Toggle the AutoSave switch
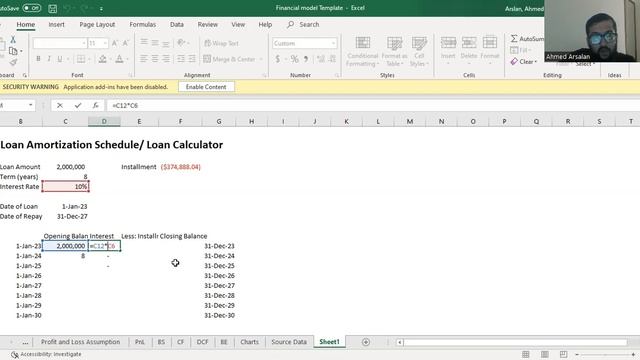The width and height of the screenshot is (640, 360). pyautogui.click(x=31, y=8)
